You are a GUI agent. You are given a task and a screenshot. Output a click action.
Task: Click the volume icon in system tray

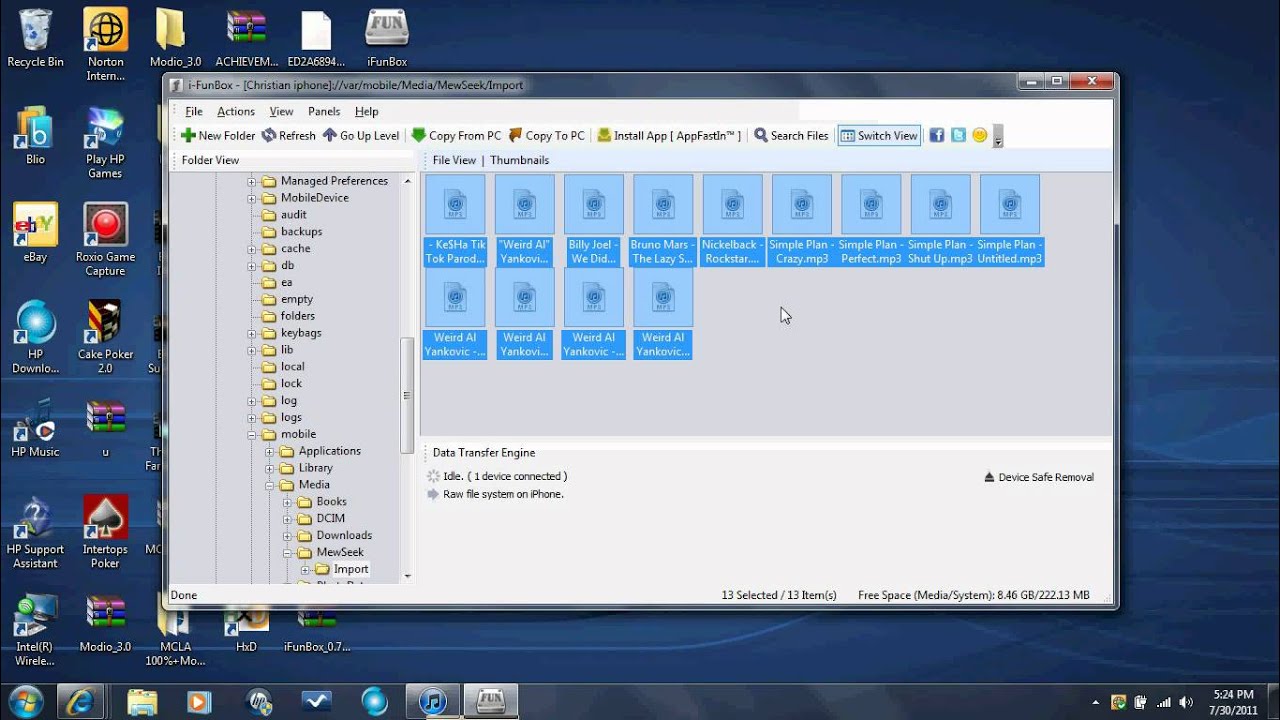tap(1186, 702)
